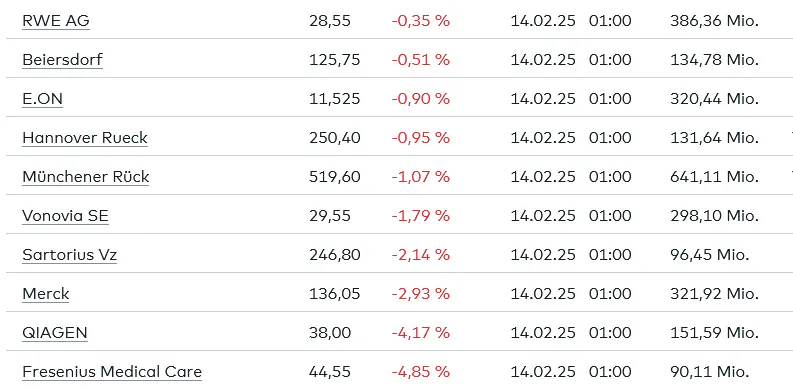Open the Vonovia SE stock page
The image size is (793, 389).
[x=65, y=216]
